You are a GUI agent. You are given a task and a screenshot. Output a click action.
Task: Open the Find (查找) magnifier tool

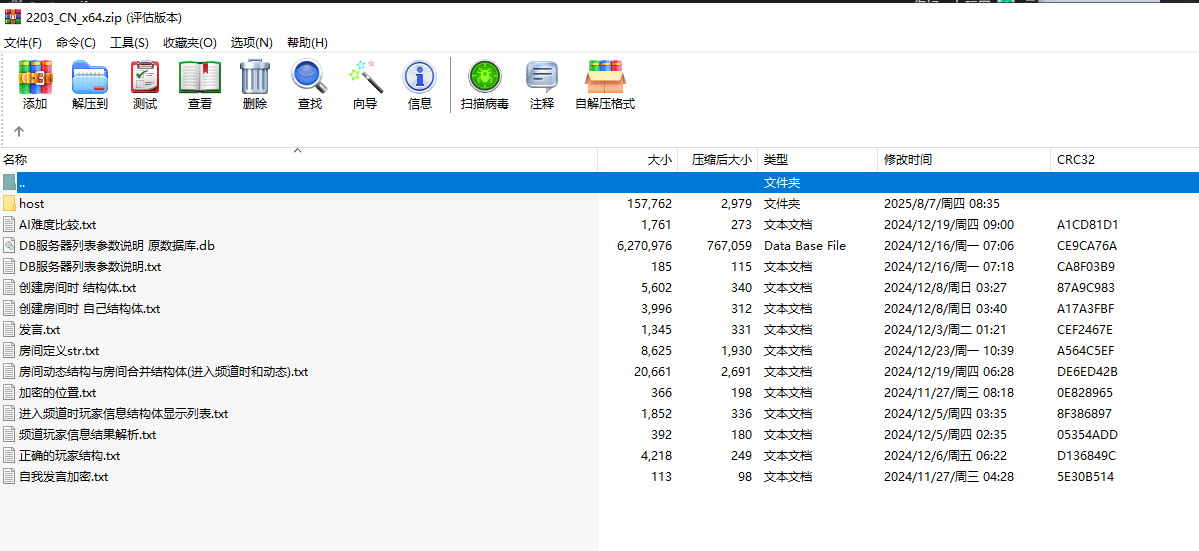(310, 77)
